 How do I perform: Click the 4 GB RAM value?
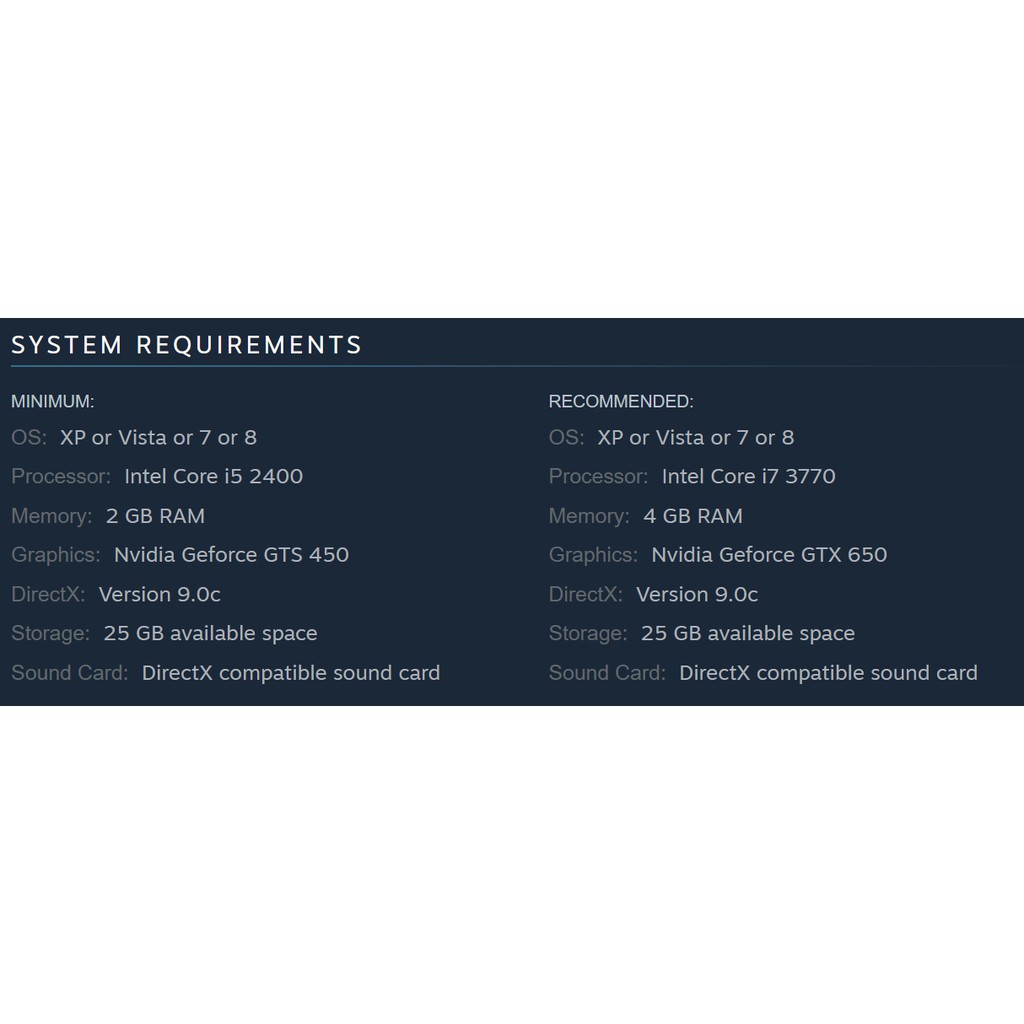692,516
